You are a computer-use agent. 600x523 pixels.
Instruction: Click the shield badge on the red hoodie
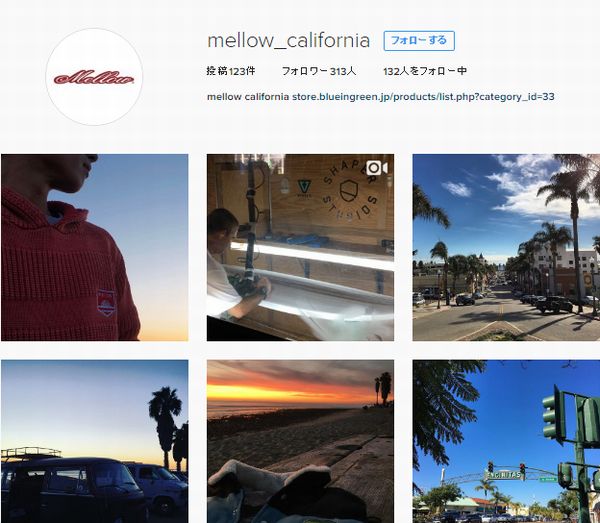pyautogui.click(x=106, y=303)
